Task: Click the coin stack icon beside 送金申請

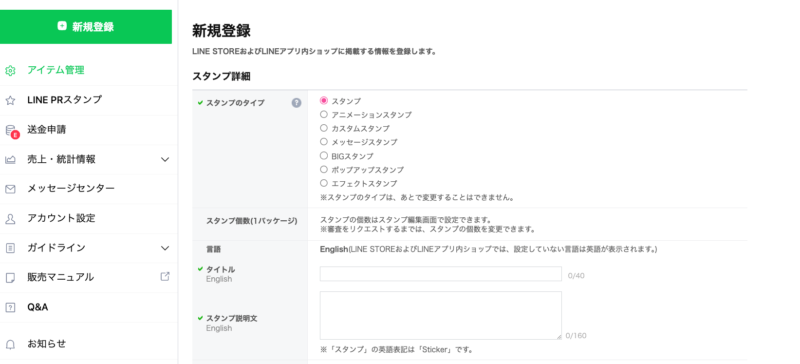Action: (11, 131)
